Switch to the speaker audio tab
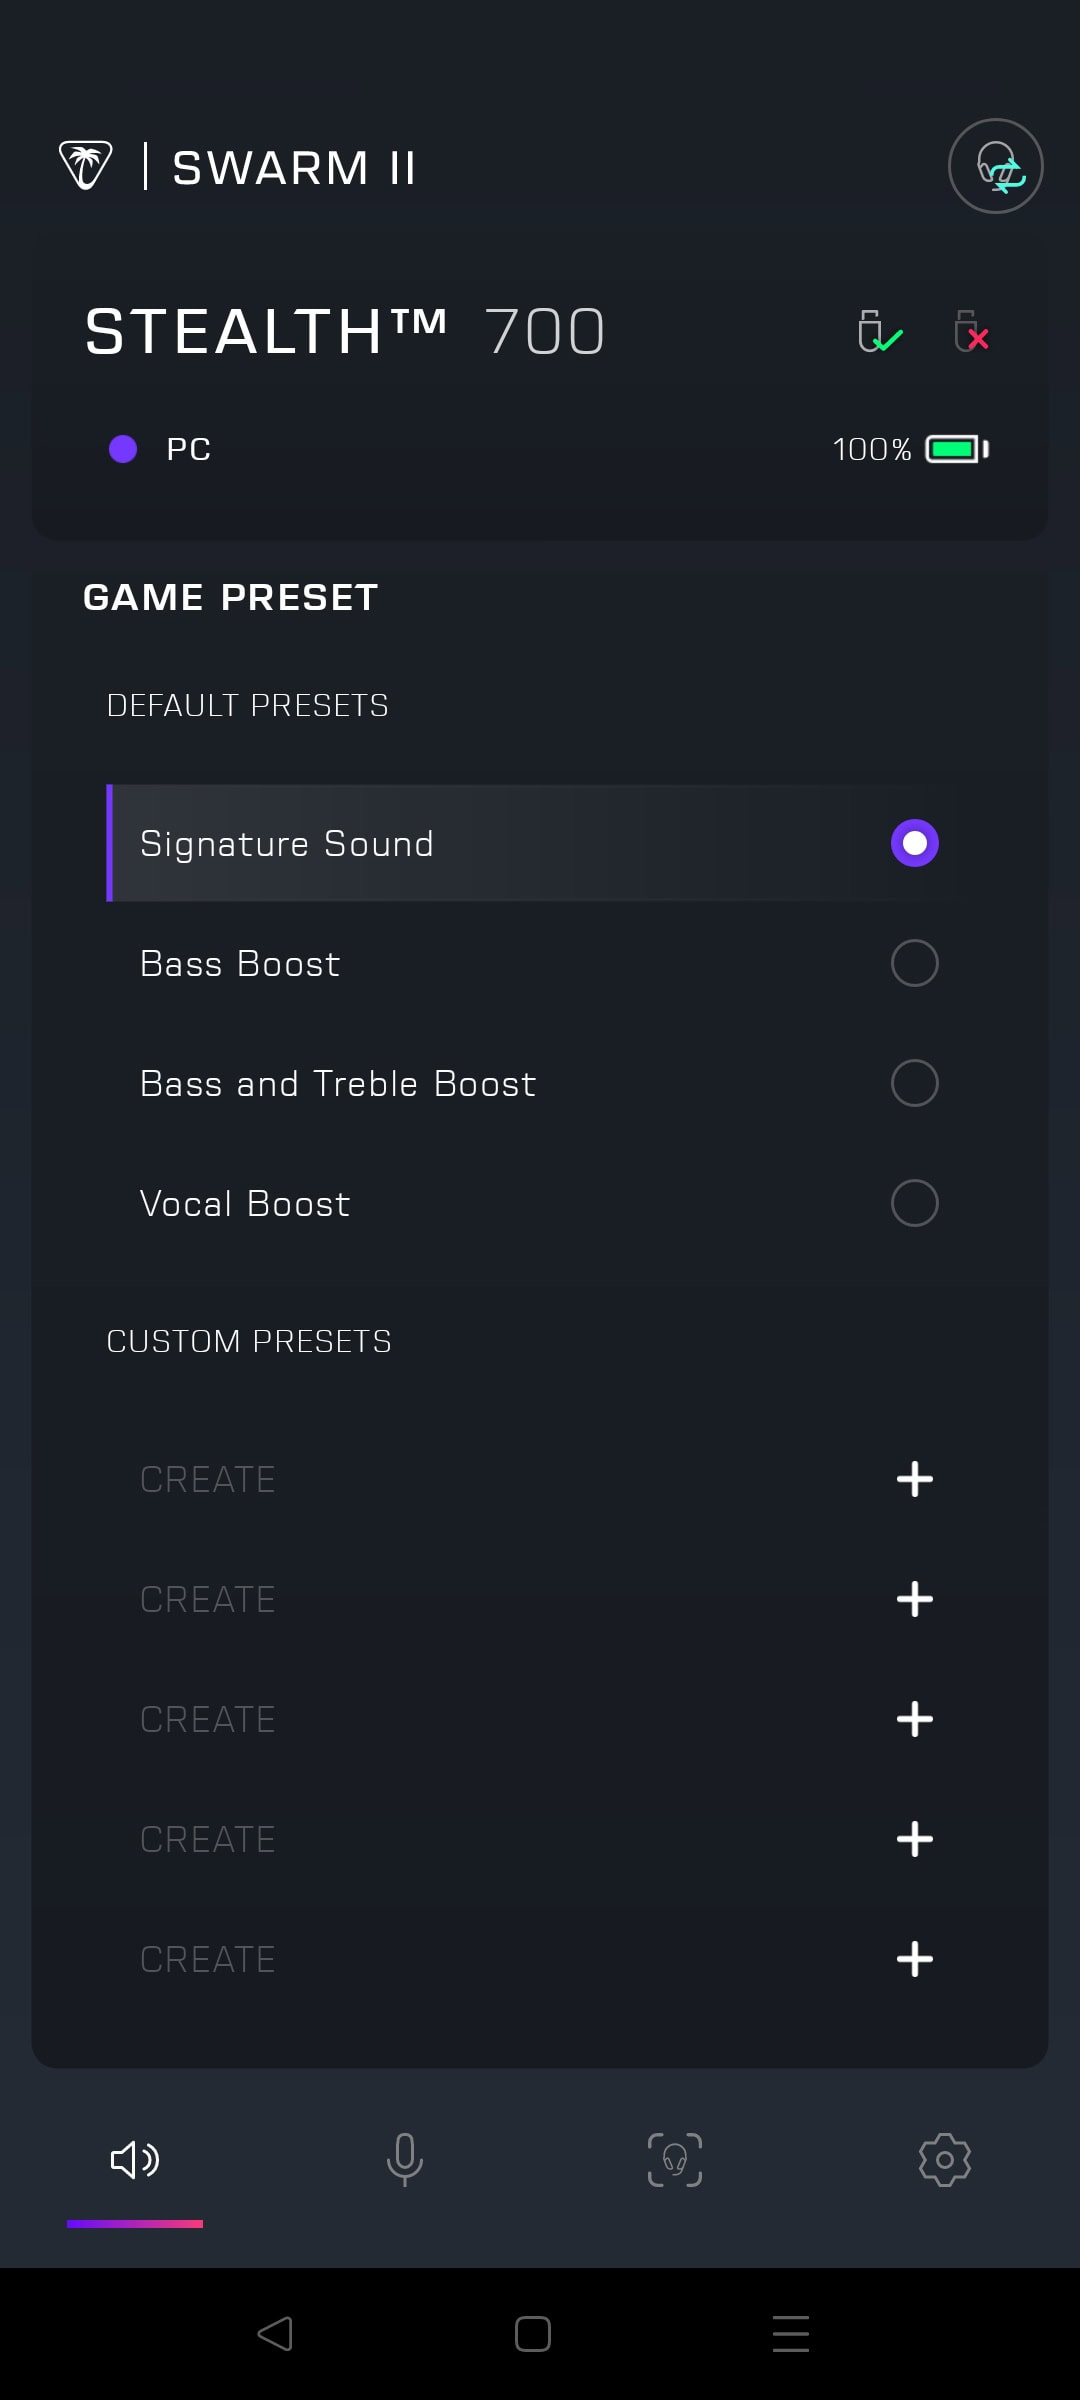Screen dimensions: 1080x2400 point(135,2159)
